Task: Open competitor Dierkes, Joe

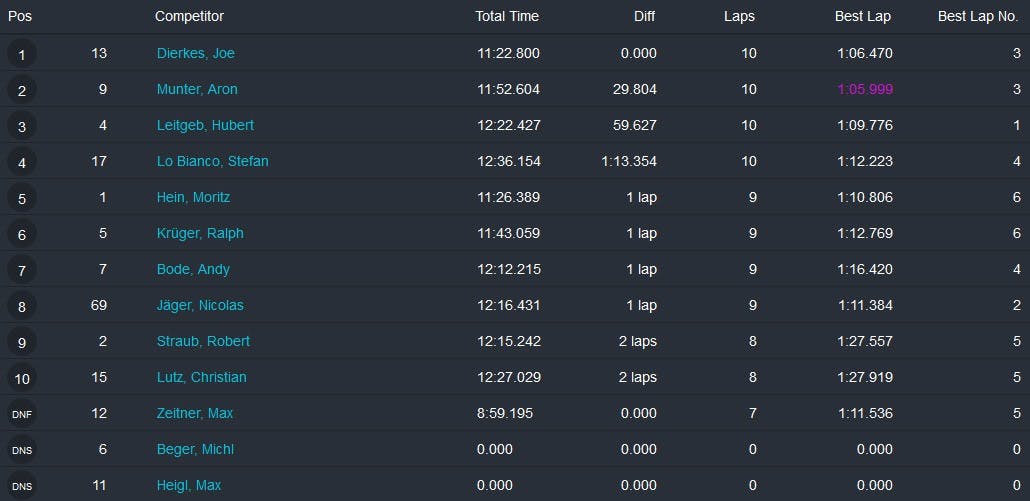Action: pyautogui.click(x=195, y=53)
